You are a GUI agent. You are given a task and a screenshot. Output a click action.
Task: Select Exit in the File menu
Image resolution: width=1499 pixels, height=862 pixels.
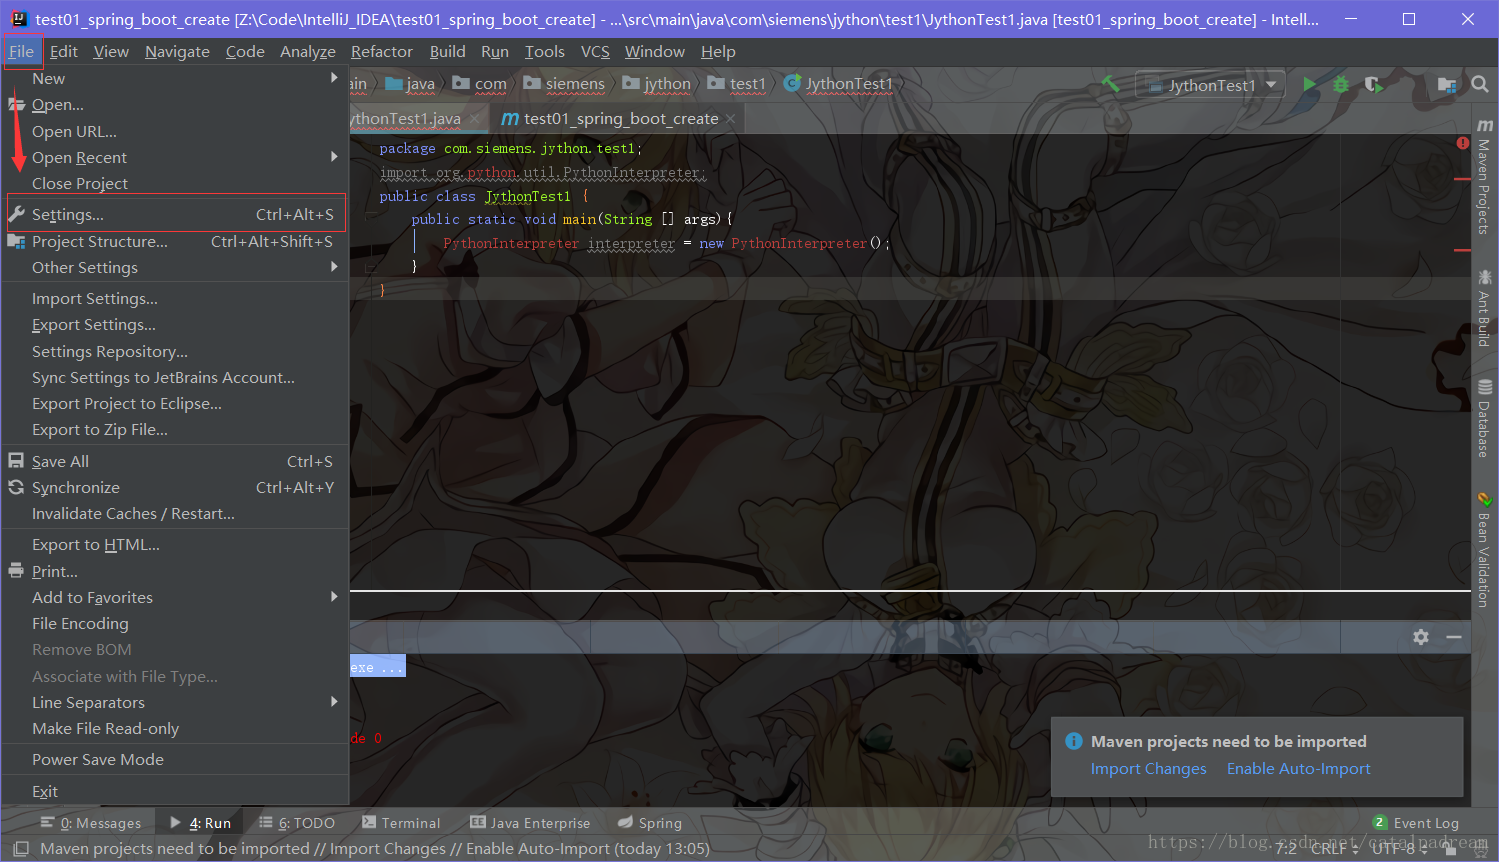pyautogui.click(x=175, y=791)
